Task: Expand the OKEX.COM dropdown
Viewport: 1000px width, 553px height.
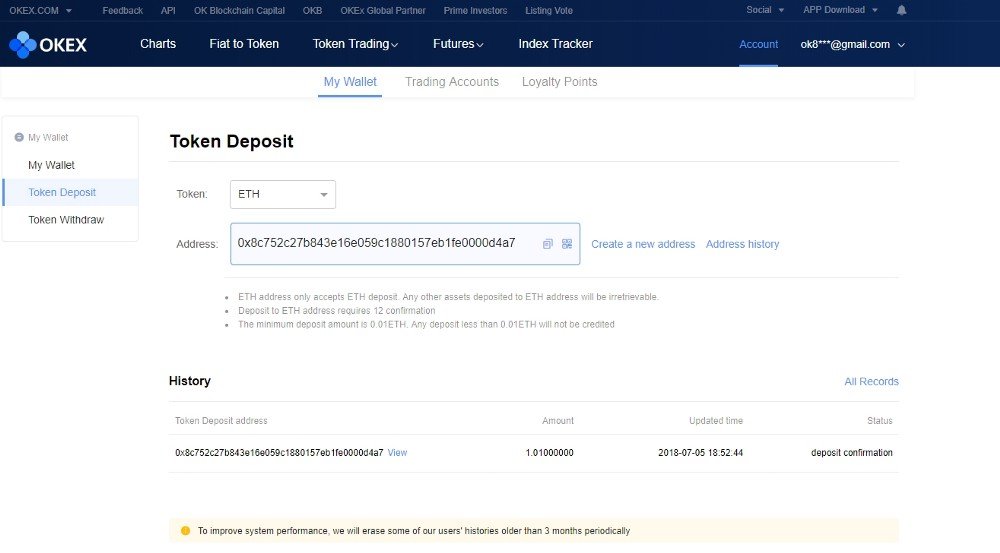Action: tap(40, 10)
